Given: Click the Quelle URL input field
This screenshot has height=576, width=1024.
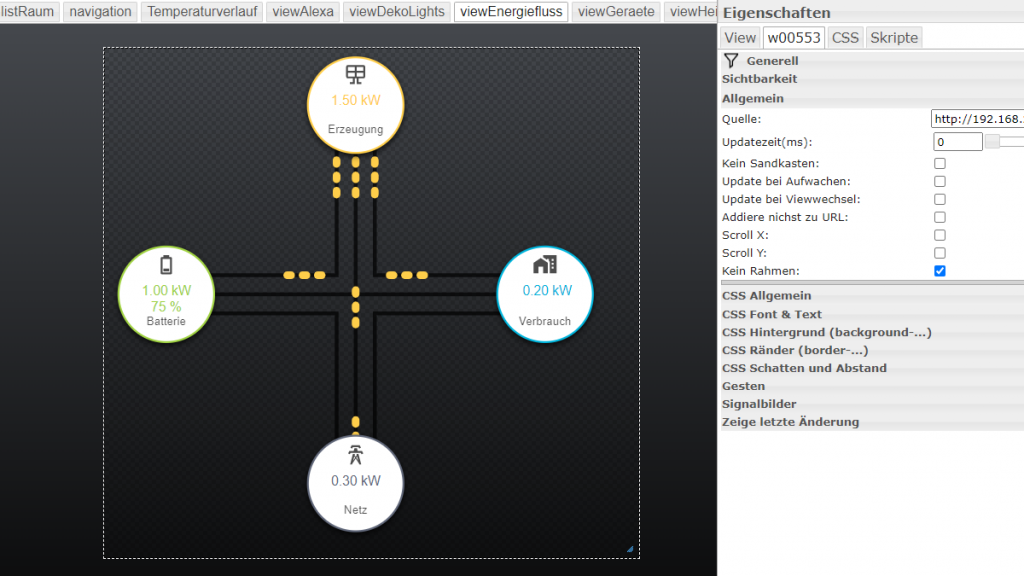Looking at the screenshot, I should pyautogui.click(x=976, y=119).
